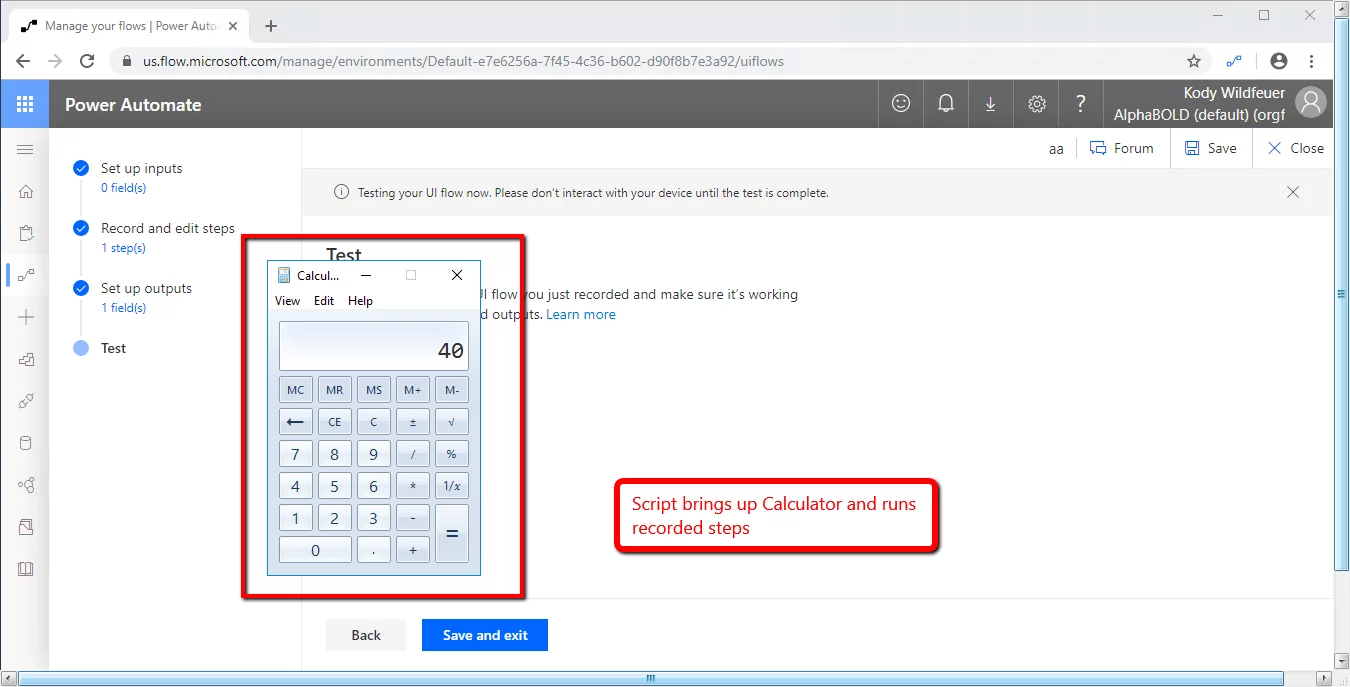Click the Power Automate browser extension icon
This screenshot has width=1350, height=687.
[1235, 61]
